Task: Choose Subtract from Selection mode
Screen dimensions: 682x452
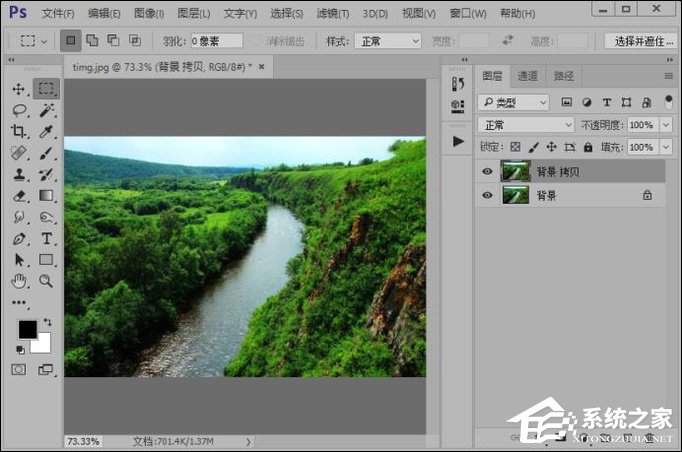Action: (x=113, y=41)
